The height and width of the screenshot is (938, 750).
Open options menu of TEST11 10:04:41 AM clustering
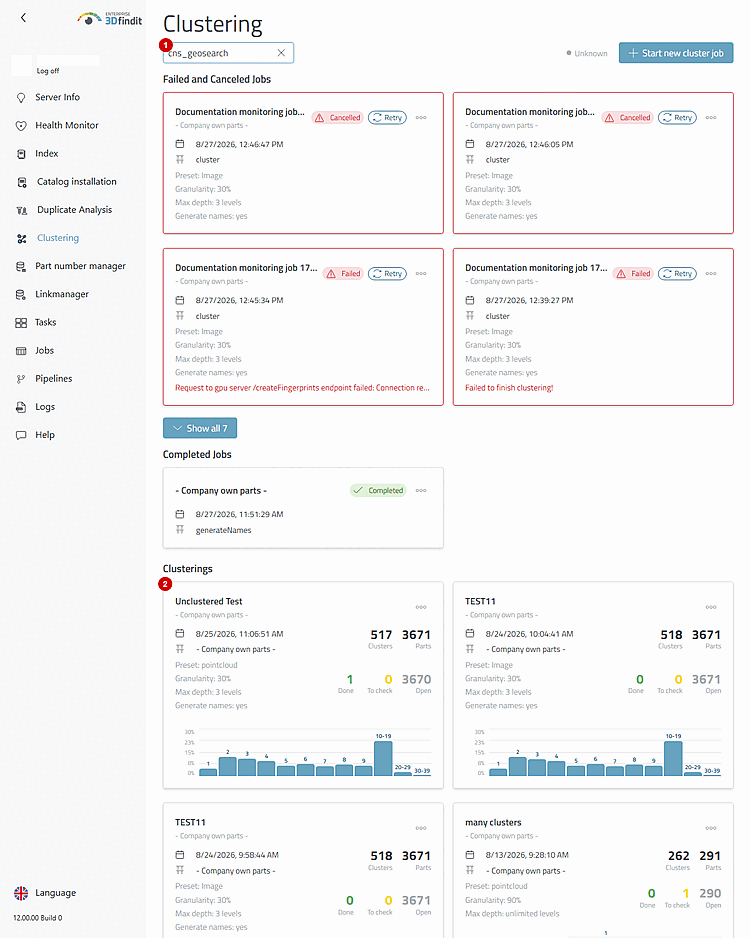click(711, 607)
